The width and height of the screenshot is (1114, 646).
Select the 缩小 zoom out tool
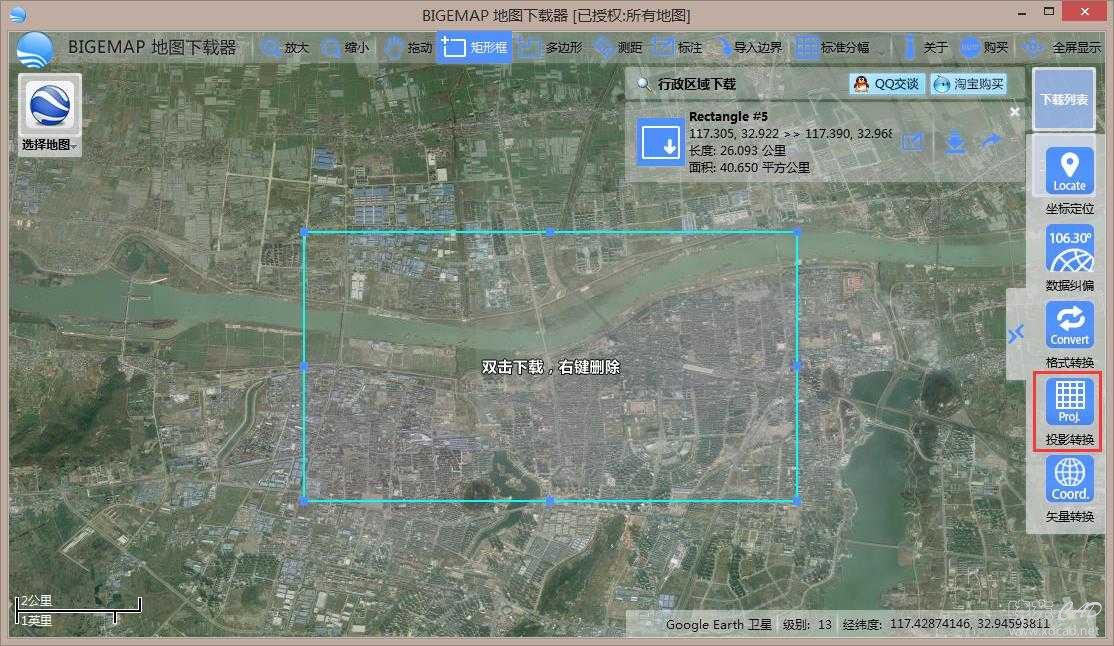pos(345,47)
